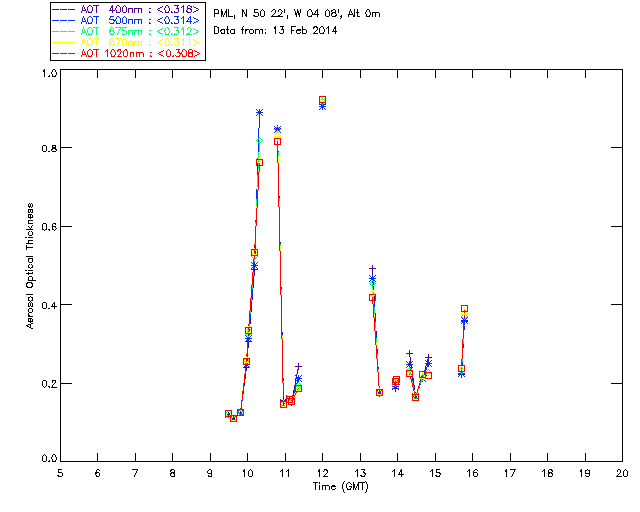Click the x-axis tick label 11
This screenshot has width=640, height=512.
point(285,473)
